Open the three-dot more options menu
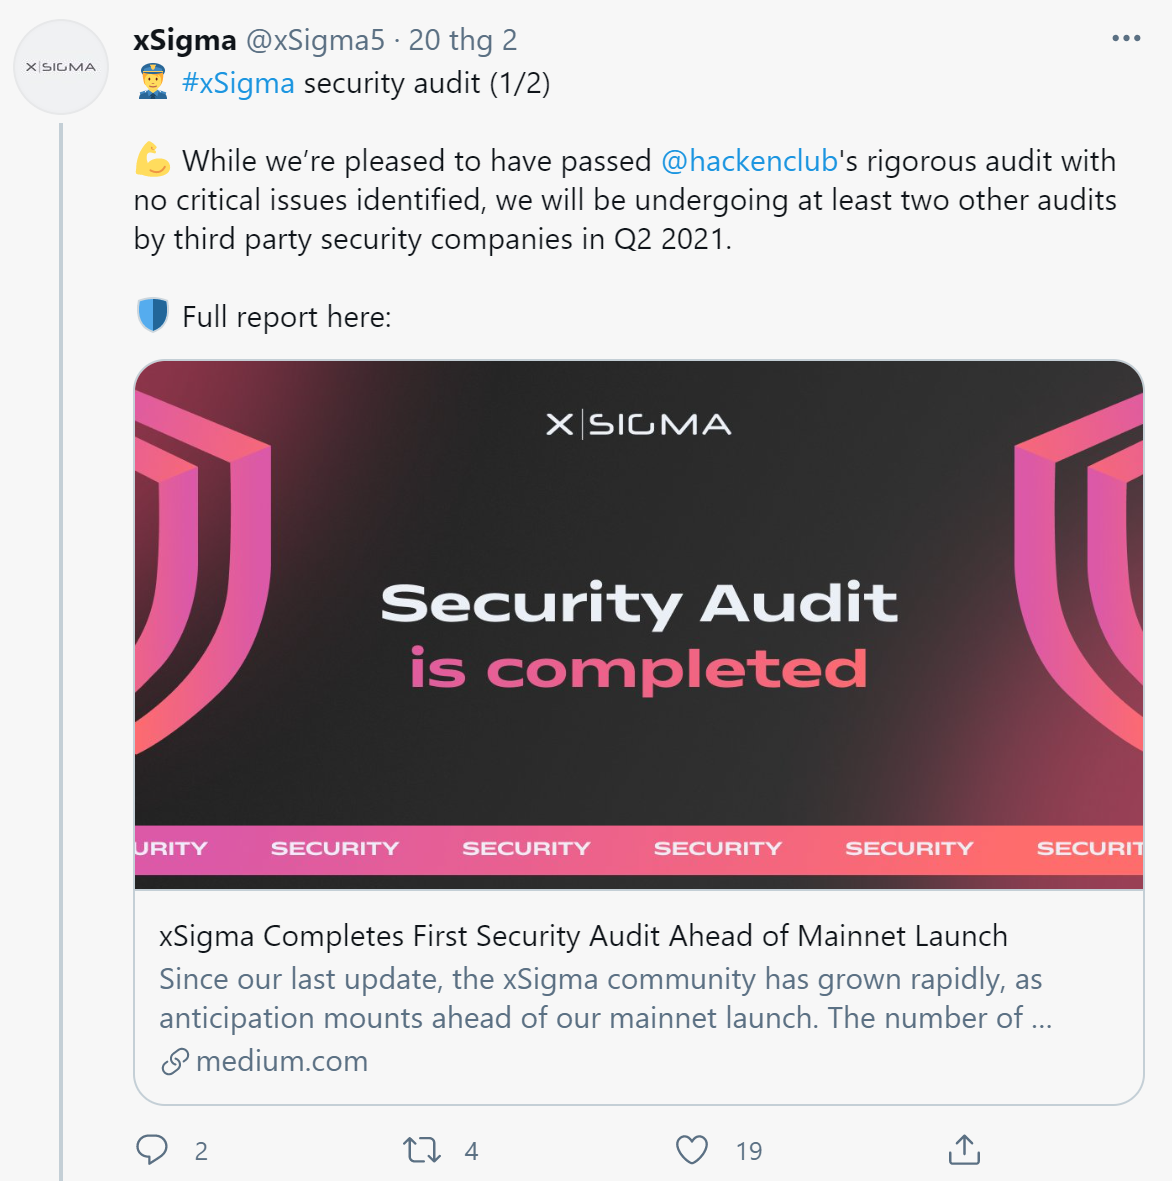 tap(1126, 38)
